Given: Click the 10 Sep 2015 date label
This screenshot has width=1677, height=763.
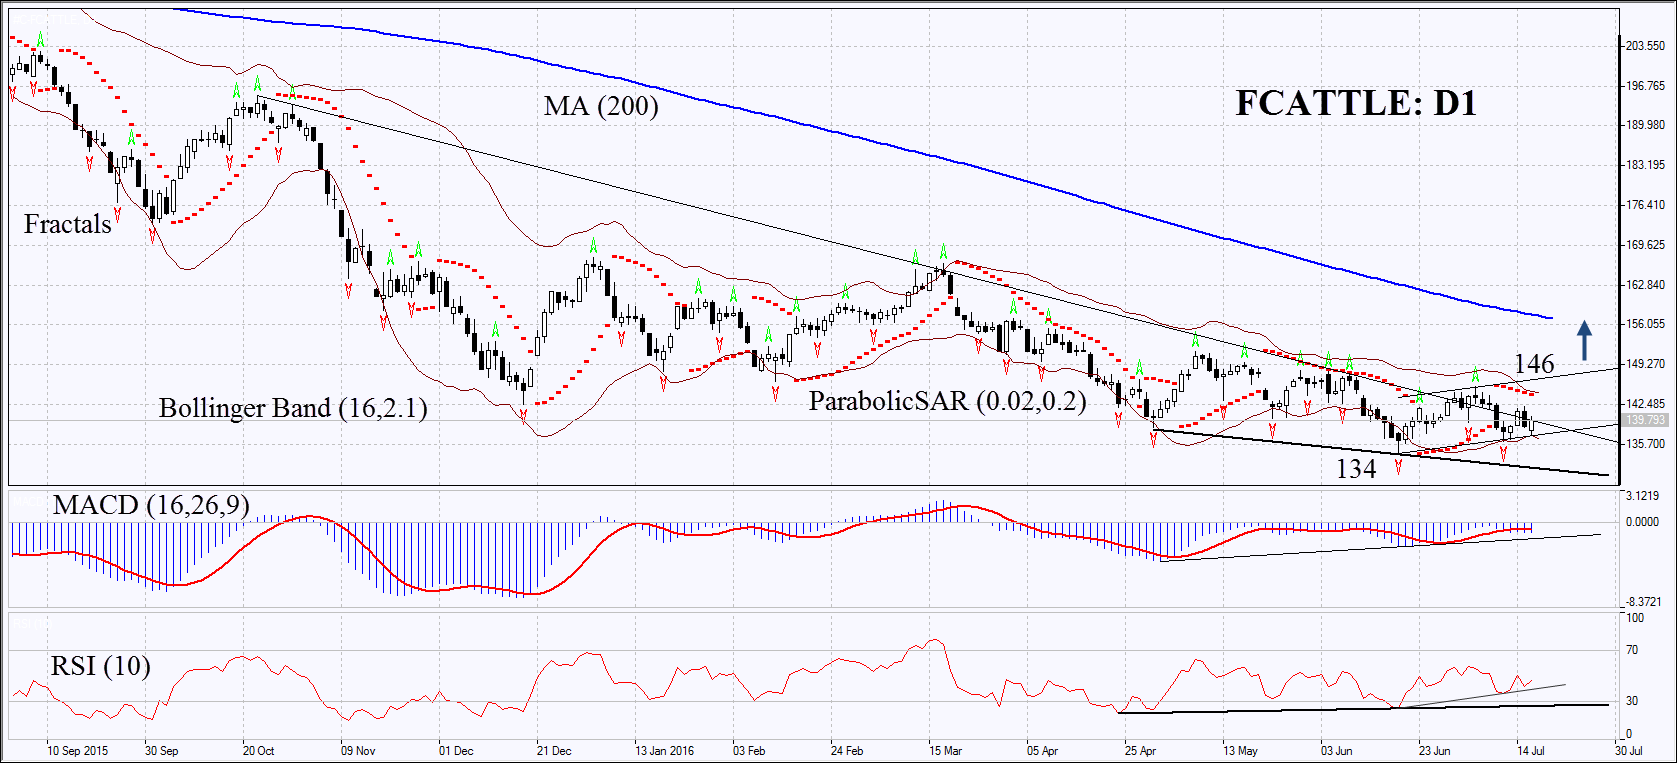Looking at the screenshot, I should [78, 750].
